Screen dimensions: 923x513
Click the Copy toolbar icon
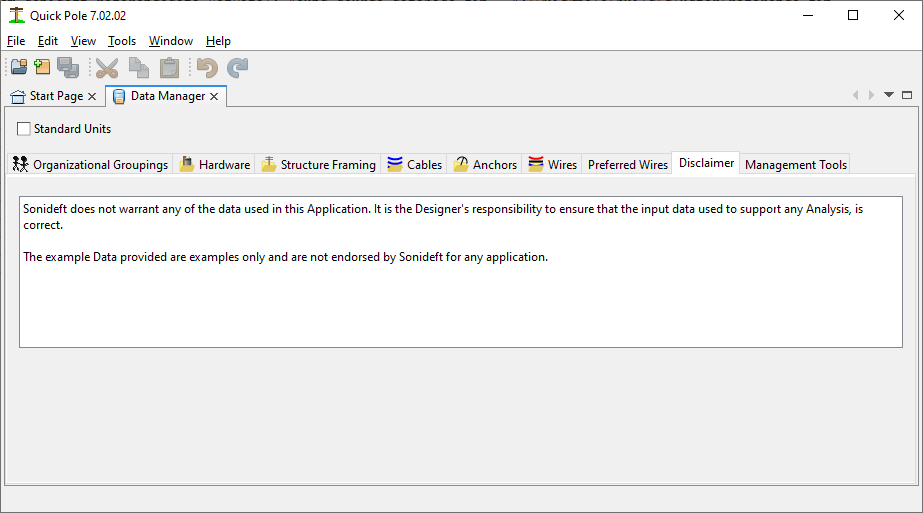138,68
